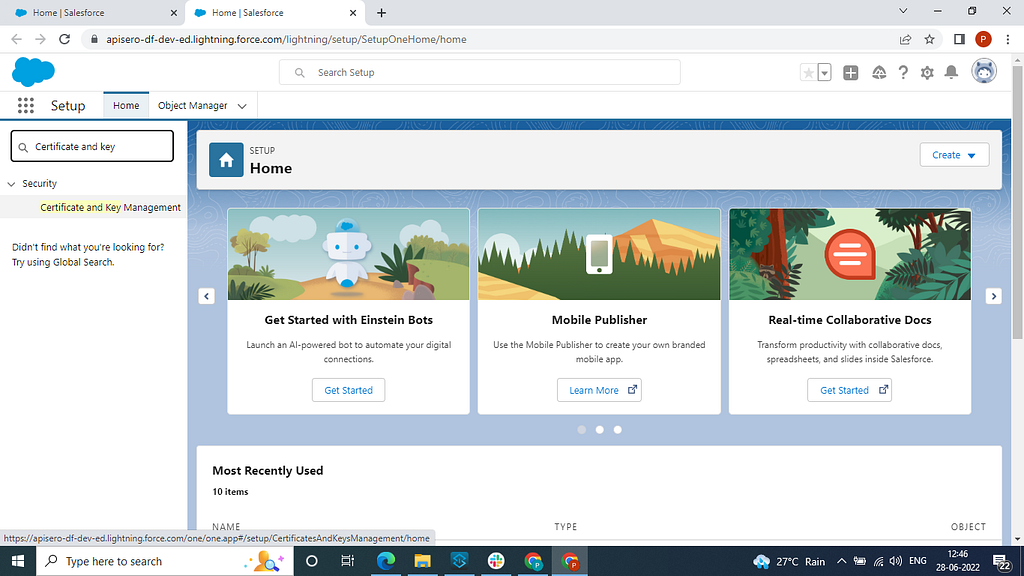This screenshot has width=1024, height=576.
Task: Open a new browser tab
Action: [381, 12]
